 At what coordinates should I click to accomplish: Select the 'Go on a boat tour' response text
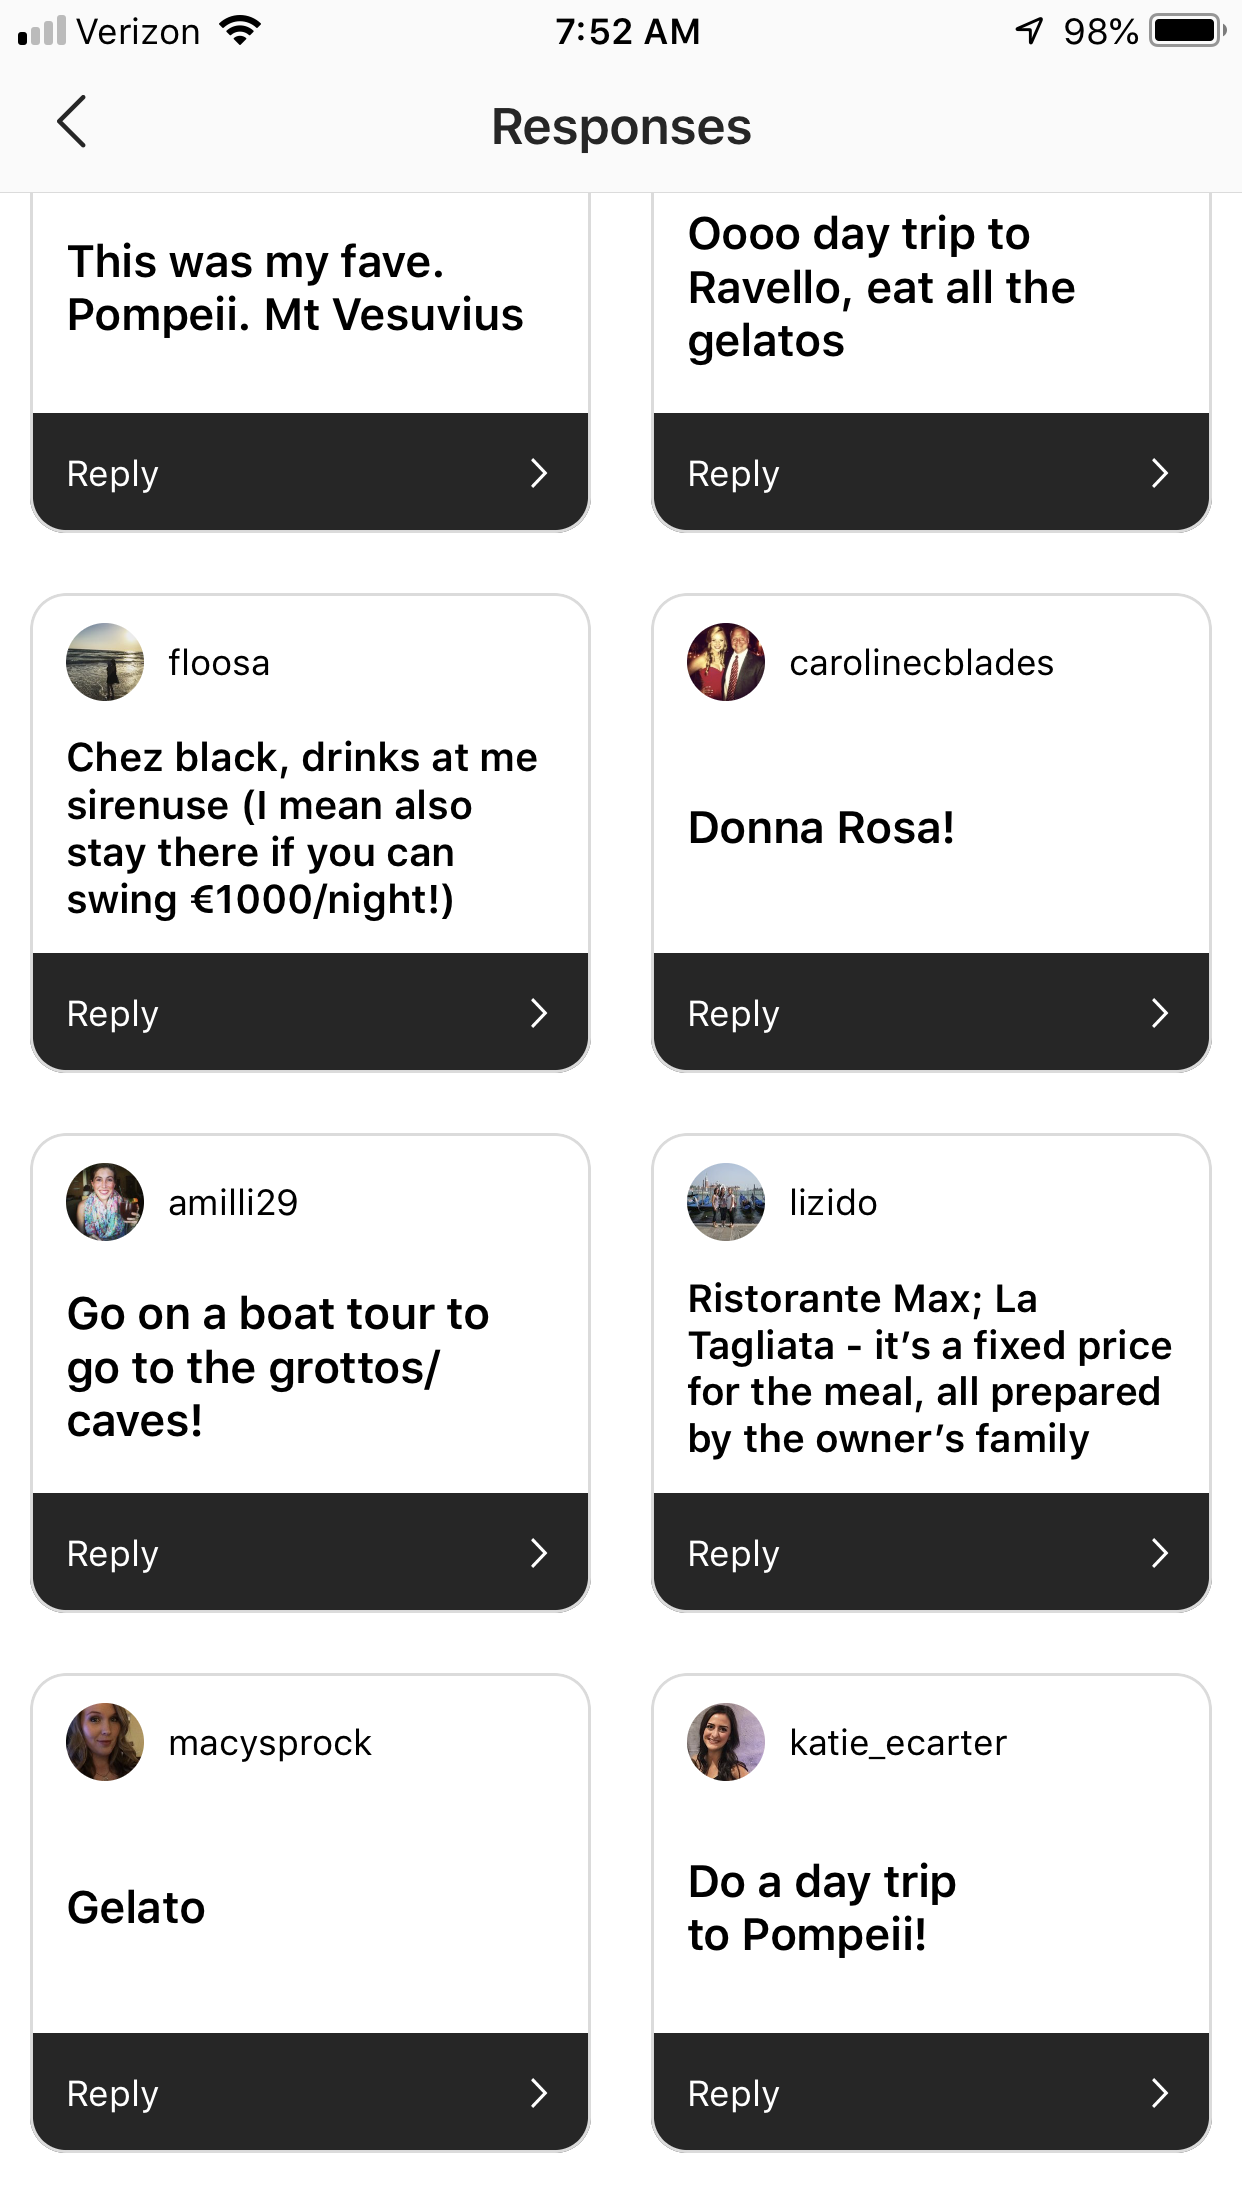pos(278,1367)
